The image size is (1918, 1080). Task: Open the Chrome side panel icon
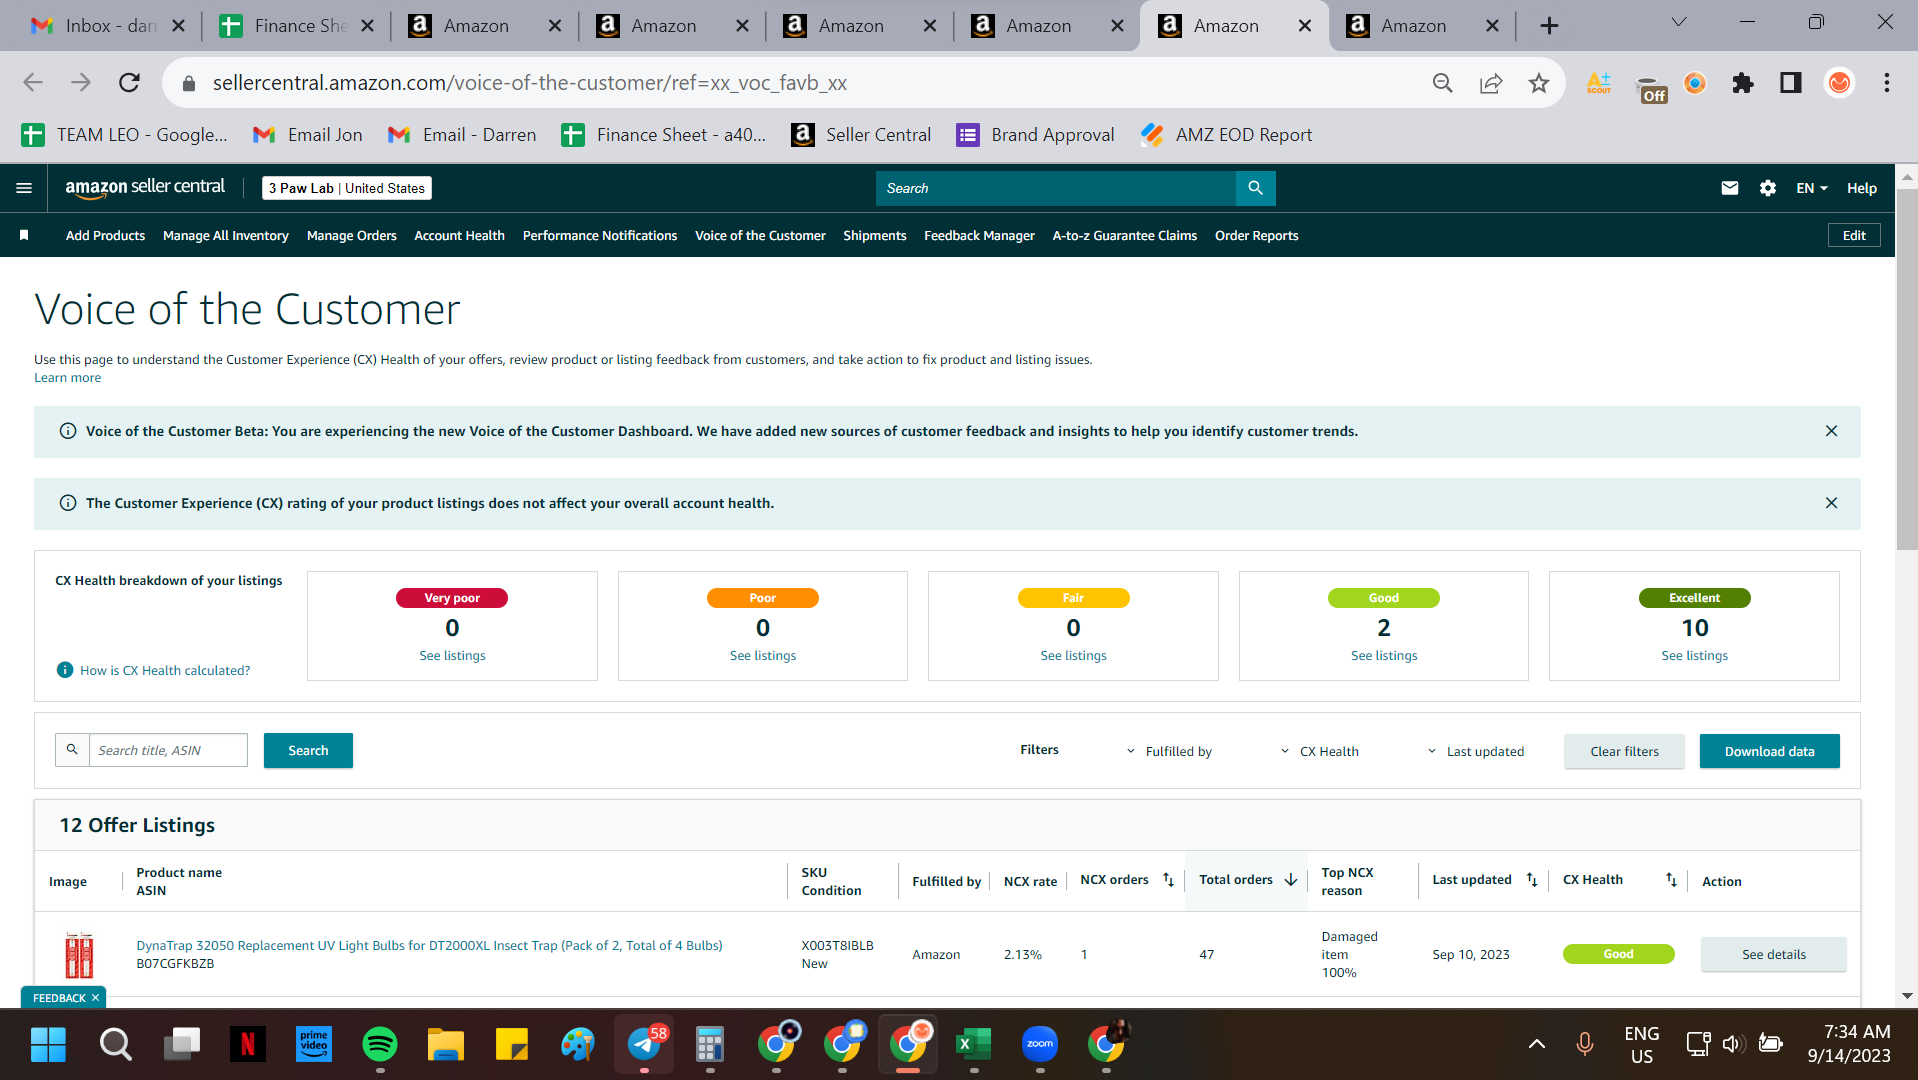(x=1791, y=83)
